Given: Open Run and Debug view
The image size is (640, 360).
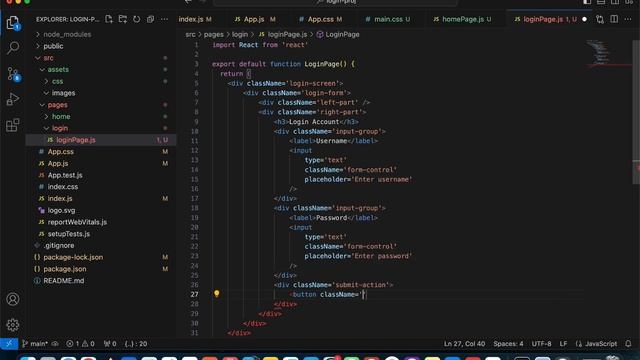Looking at the screenshot, I should (13, 99).
